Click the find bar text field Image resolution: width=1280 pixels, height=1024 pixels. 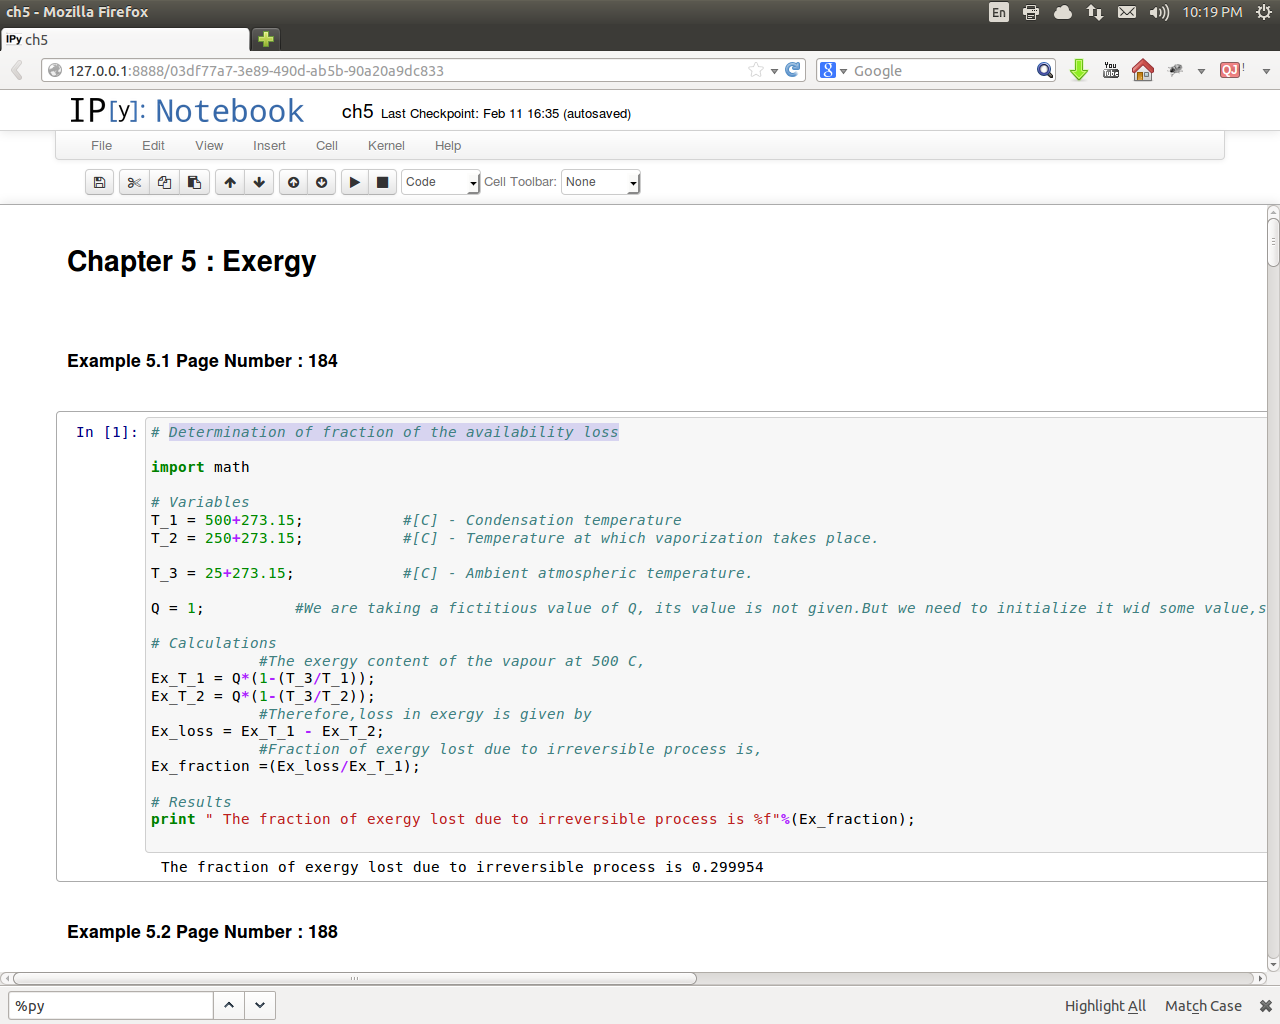point(110,1006)
